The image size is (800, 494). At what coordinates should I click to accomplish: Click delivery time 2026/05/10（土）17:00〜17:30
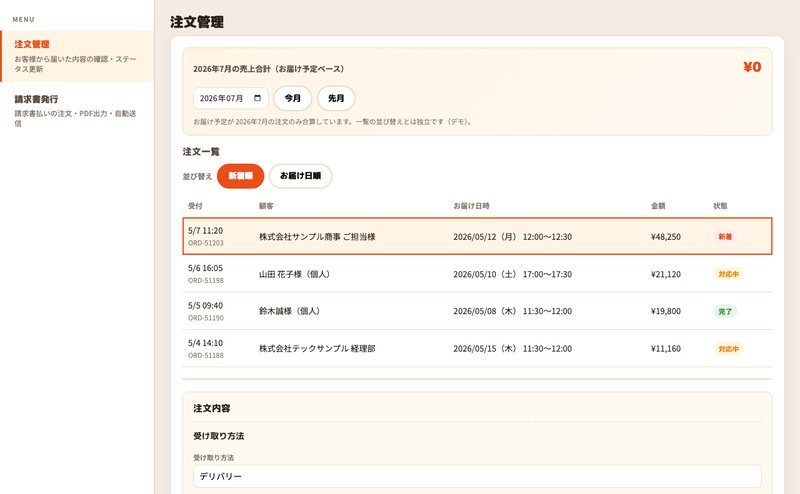tap(512, 274)
